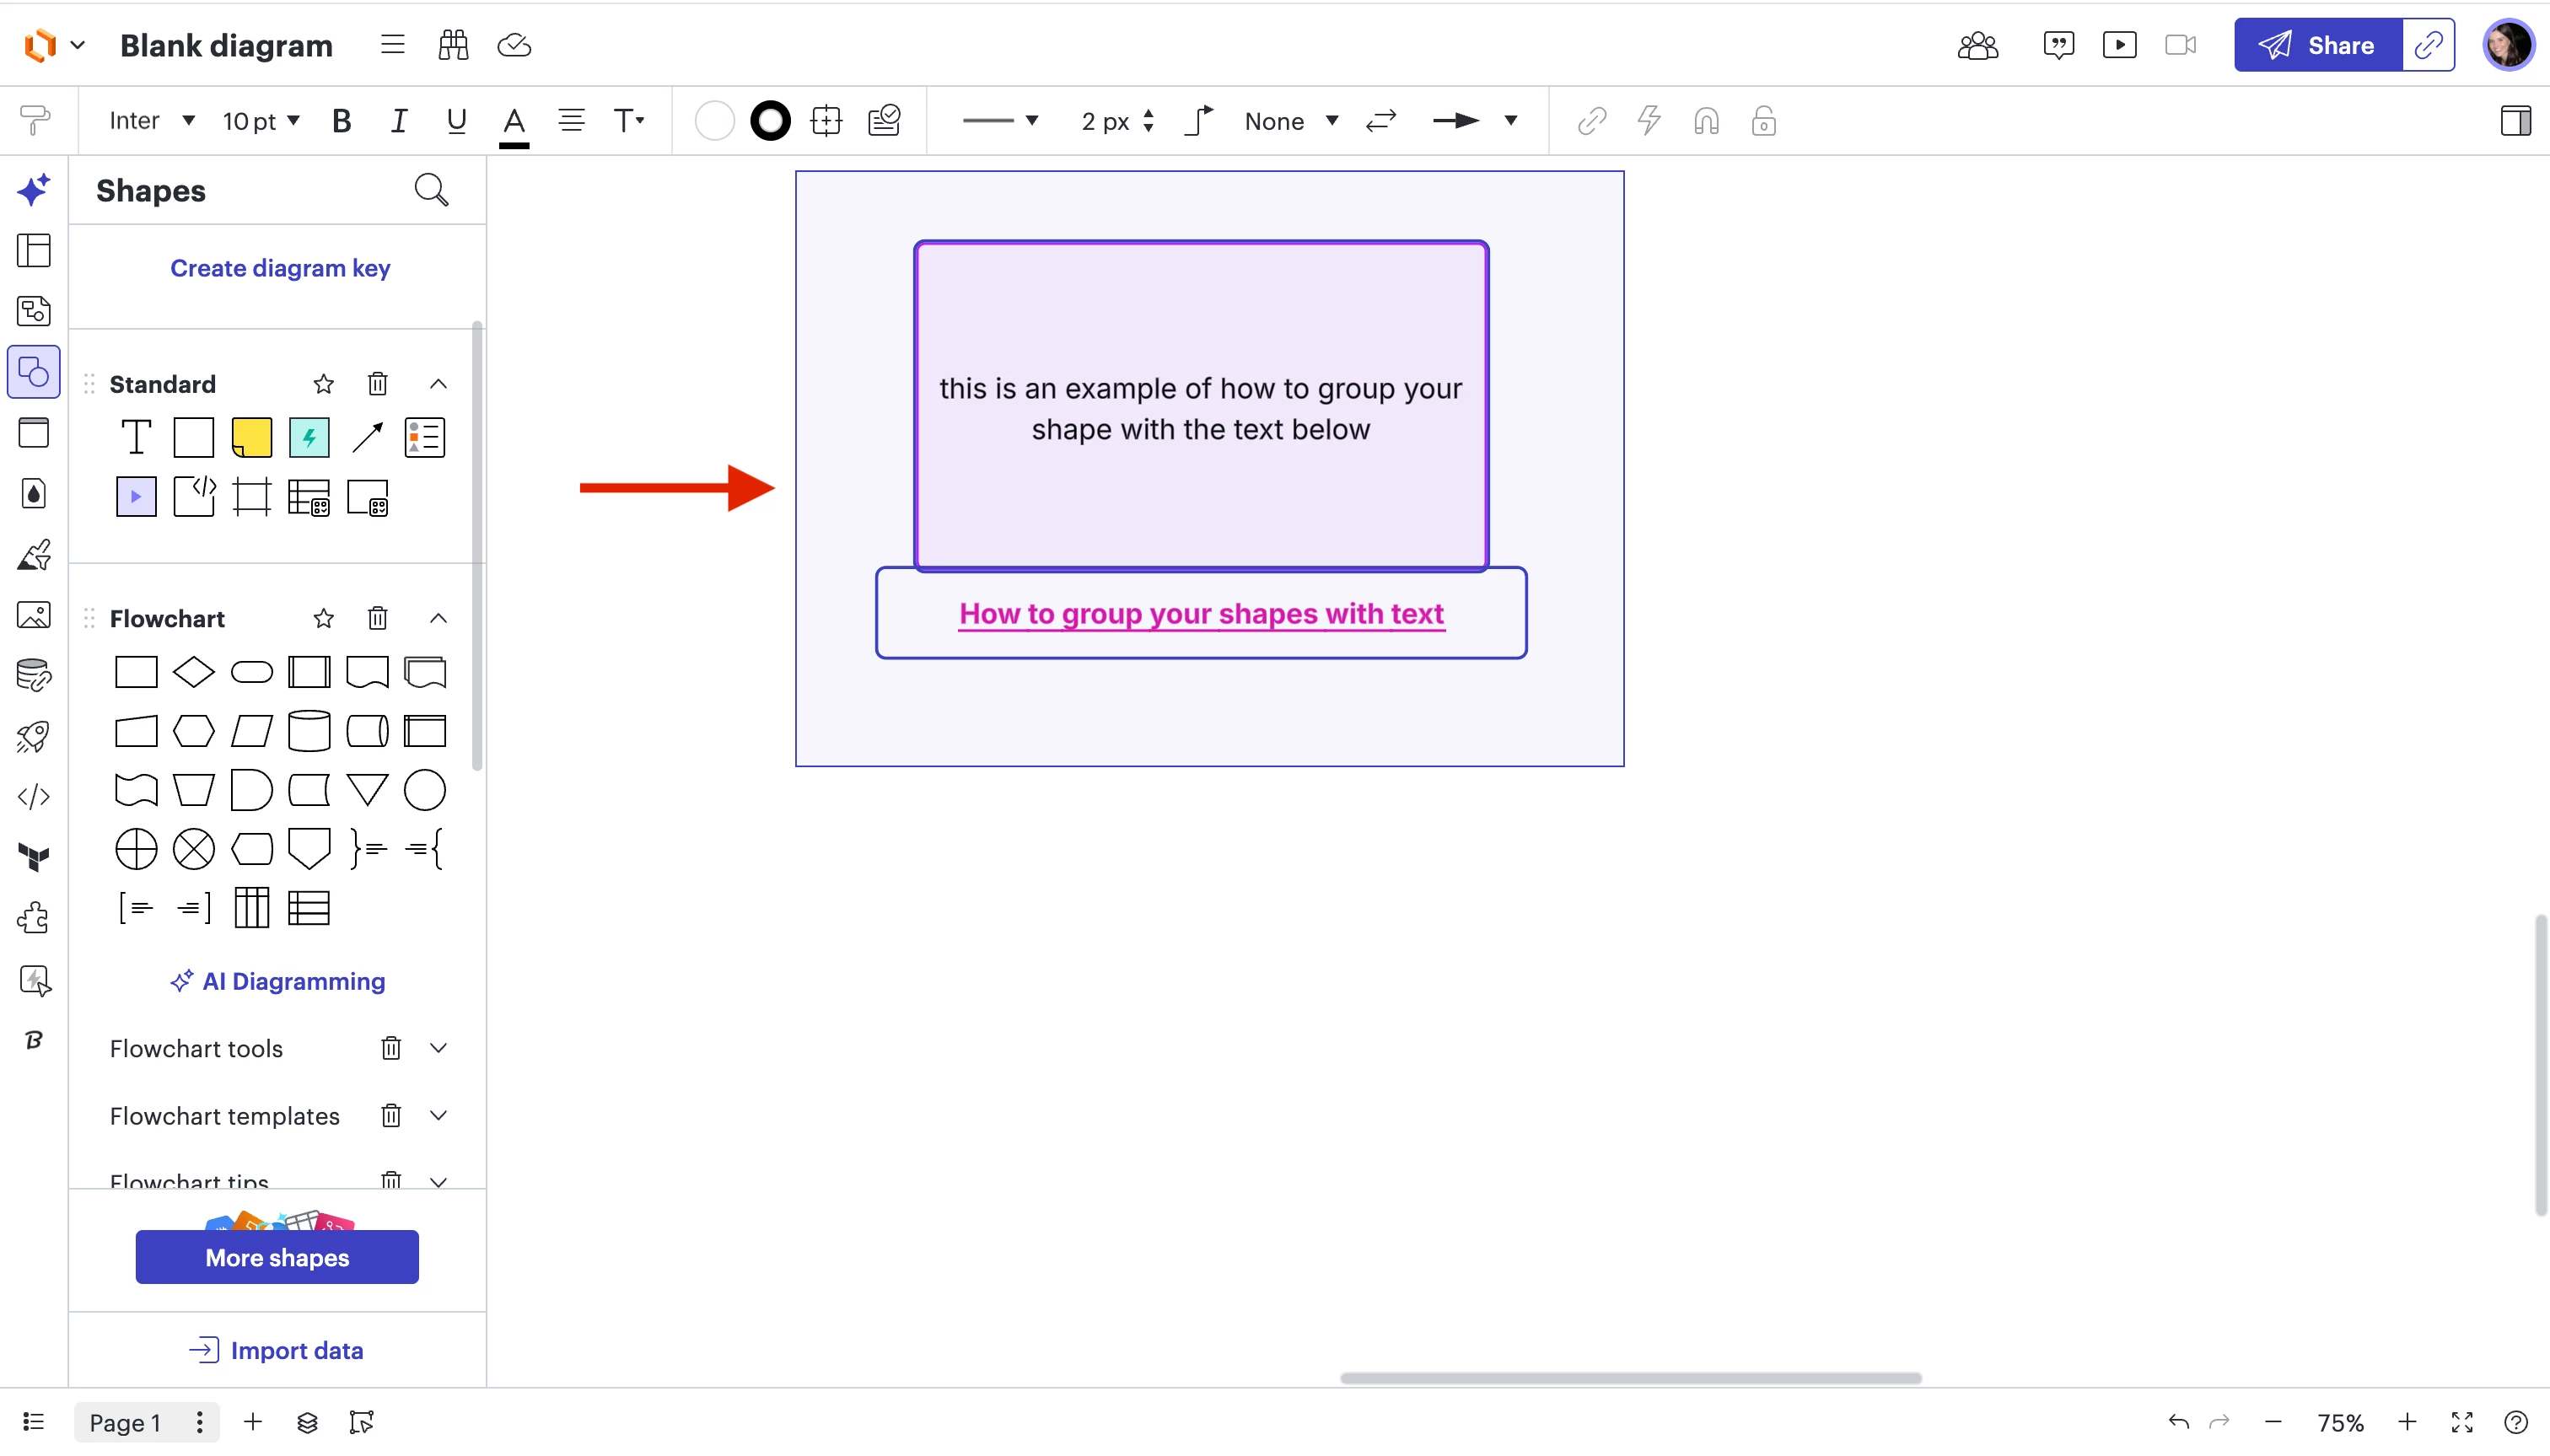Click the Create diagram key link
This screenshot has height=1456, width=2550.
point(280,268)
